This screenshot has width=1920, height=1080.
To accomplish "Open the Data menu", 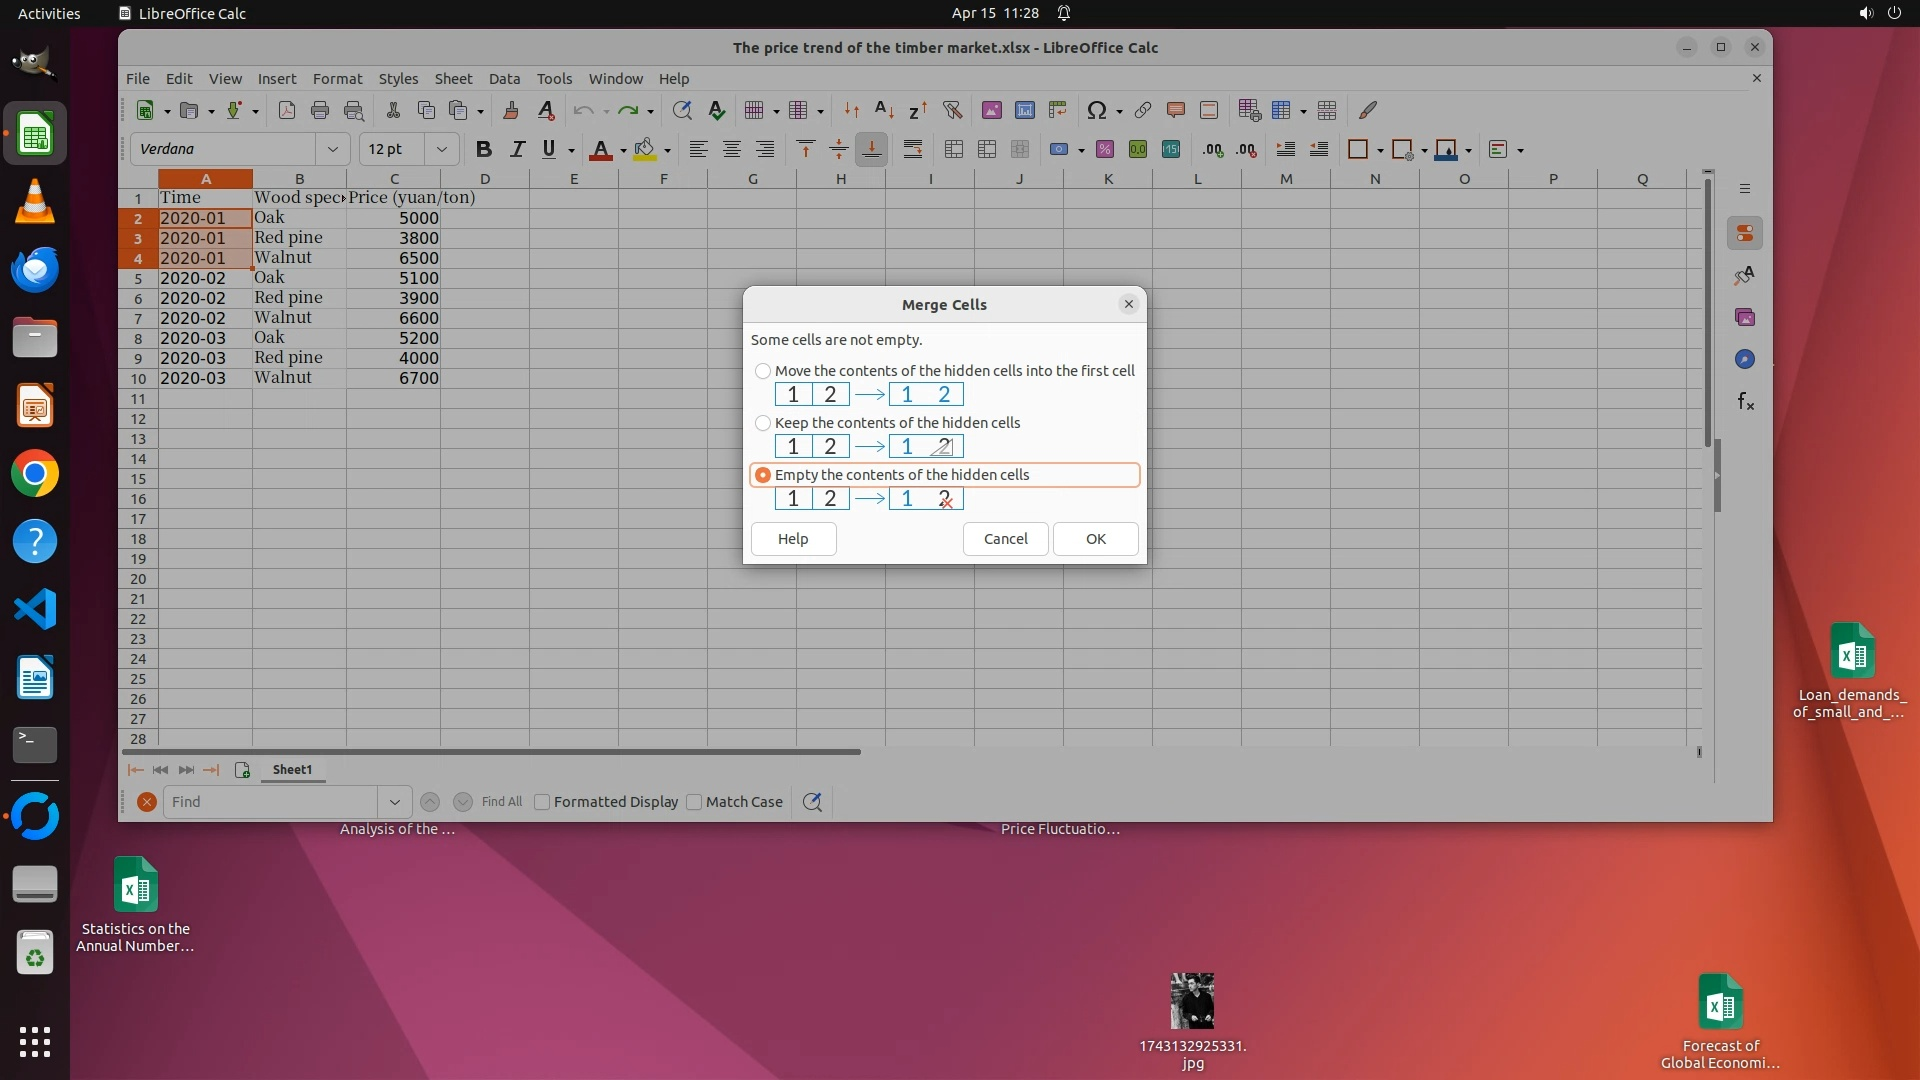I will click(504, 79).
